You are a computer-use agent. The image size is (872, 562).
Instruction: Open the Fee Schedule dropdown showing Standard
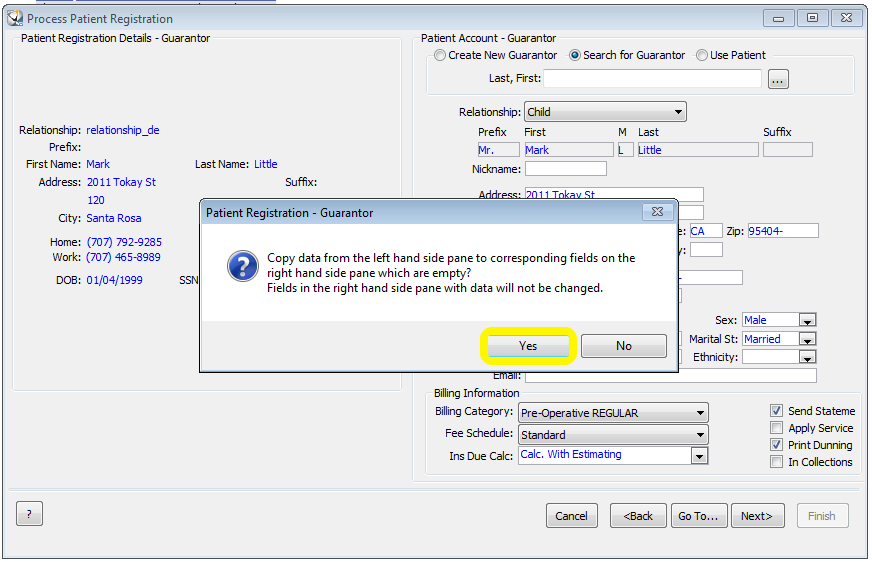613,435
